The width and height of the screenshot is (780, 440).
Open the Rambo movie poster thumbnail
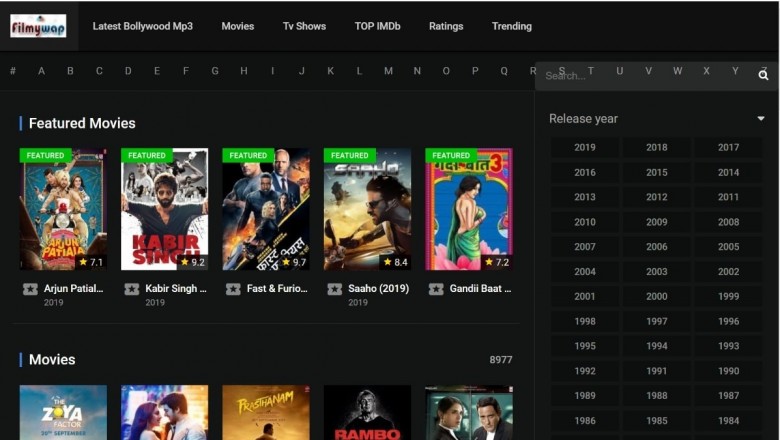point(367,413)
